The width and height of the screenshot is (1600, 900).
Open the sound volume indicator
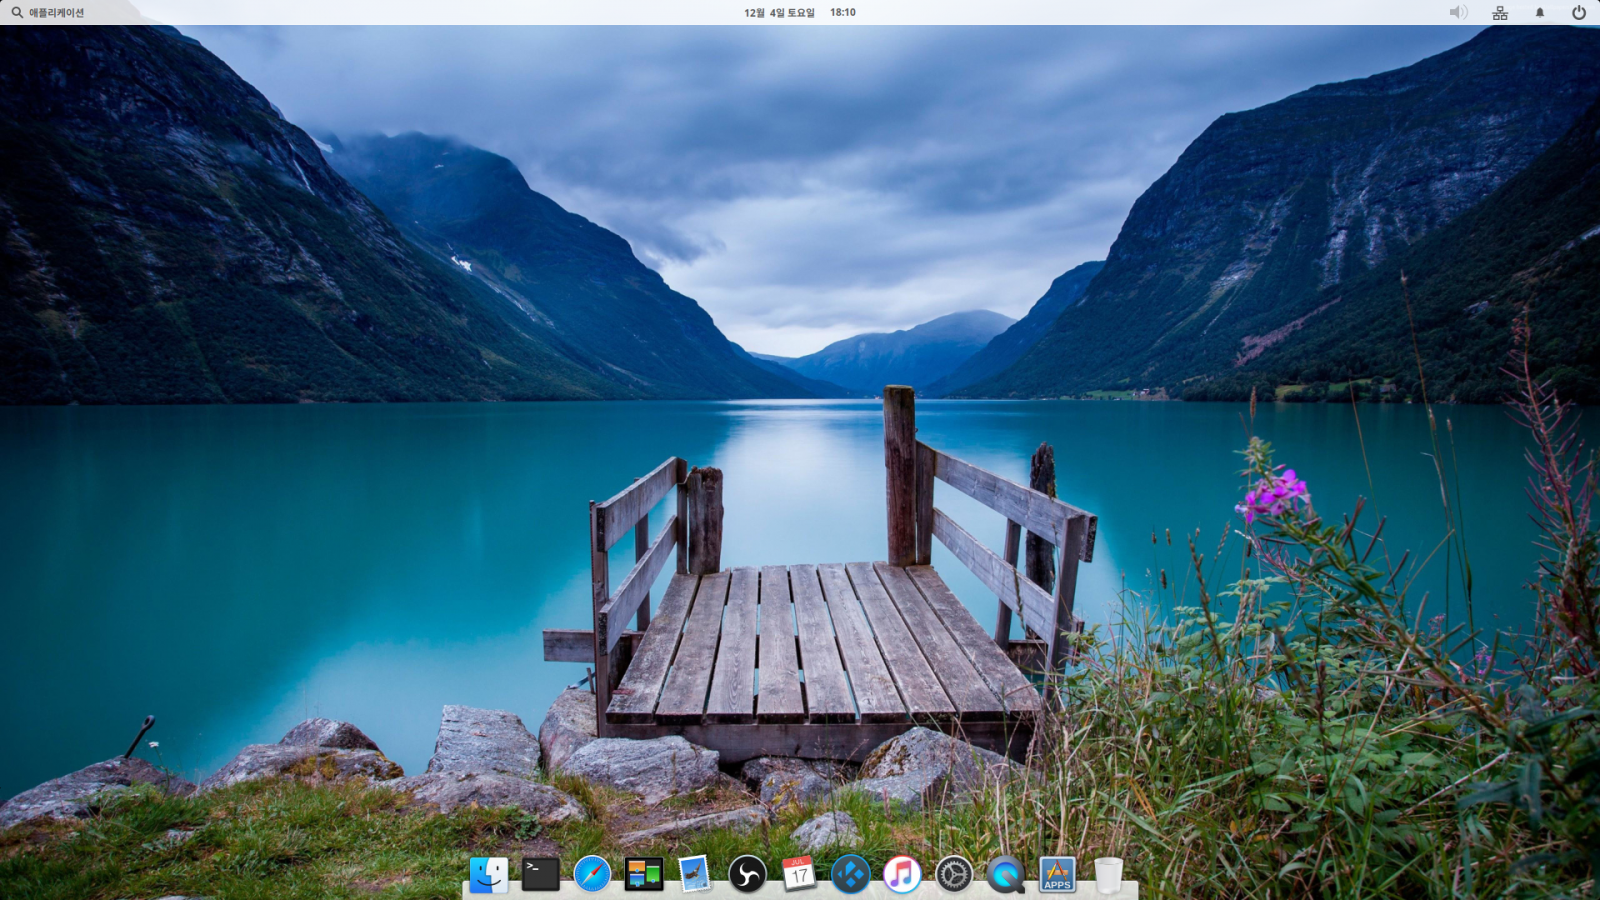point(1459,13)
